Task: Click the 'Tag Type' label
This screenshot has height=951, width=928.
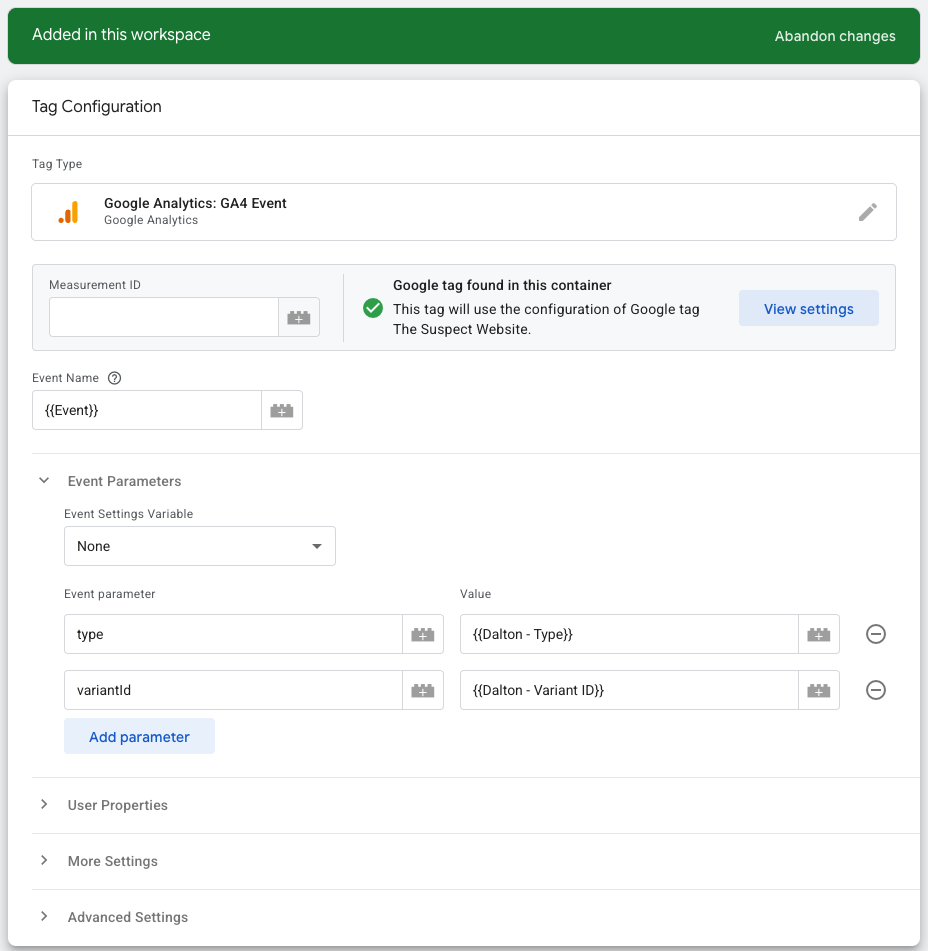Action: 57,164
